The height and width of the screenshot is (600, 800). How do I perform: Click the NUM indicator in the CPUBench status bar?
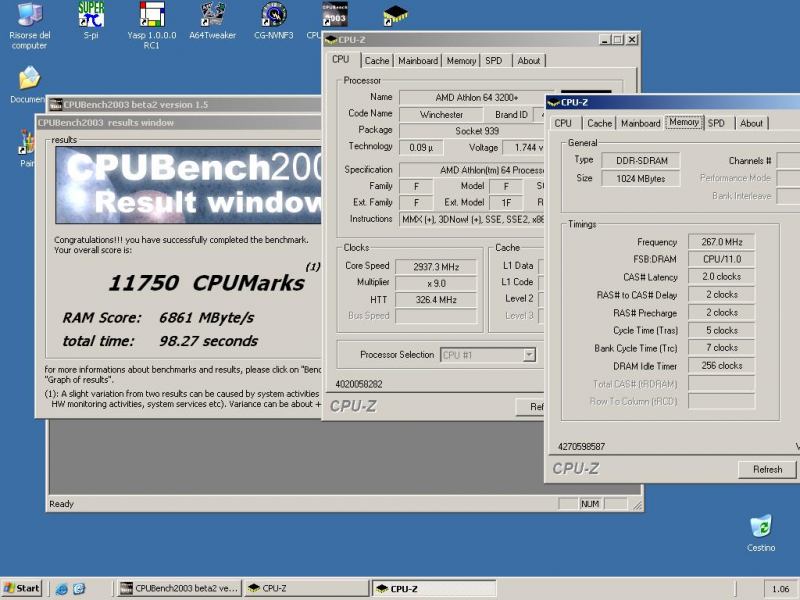[590, 504]
